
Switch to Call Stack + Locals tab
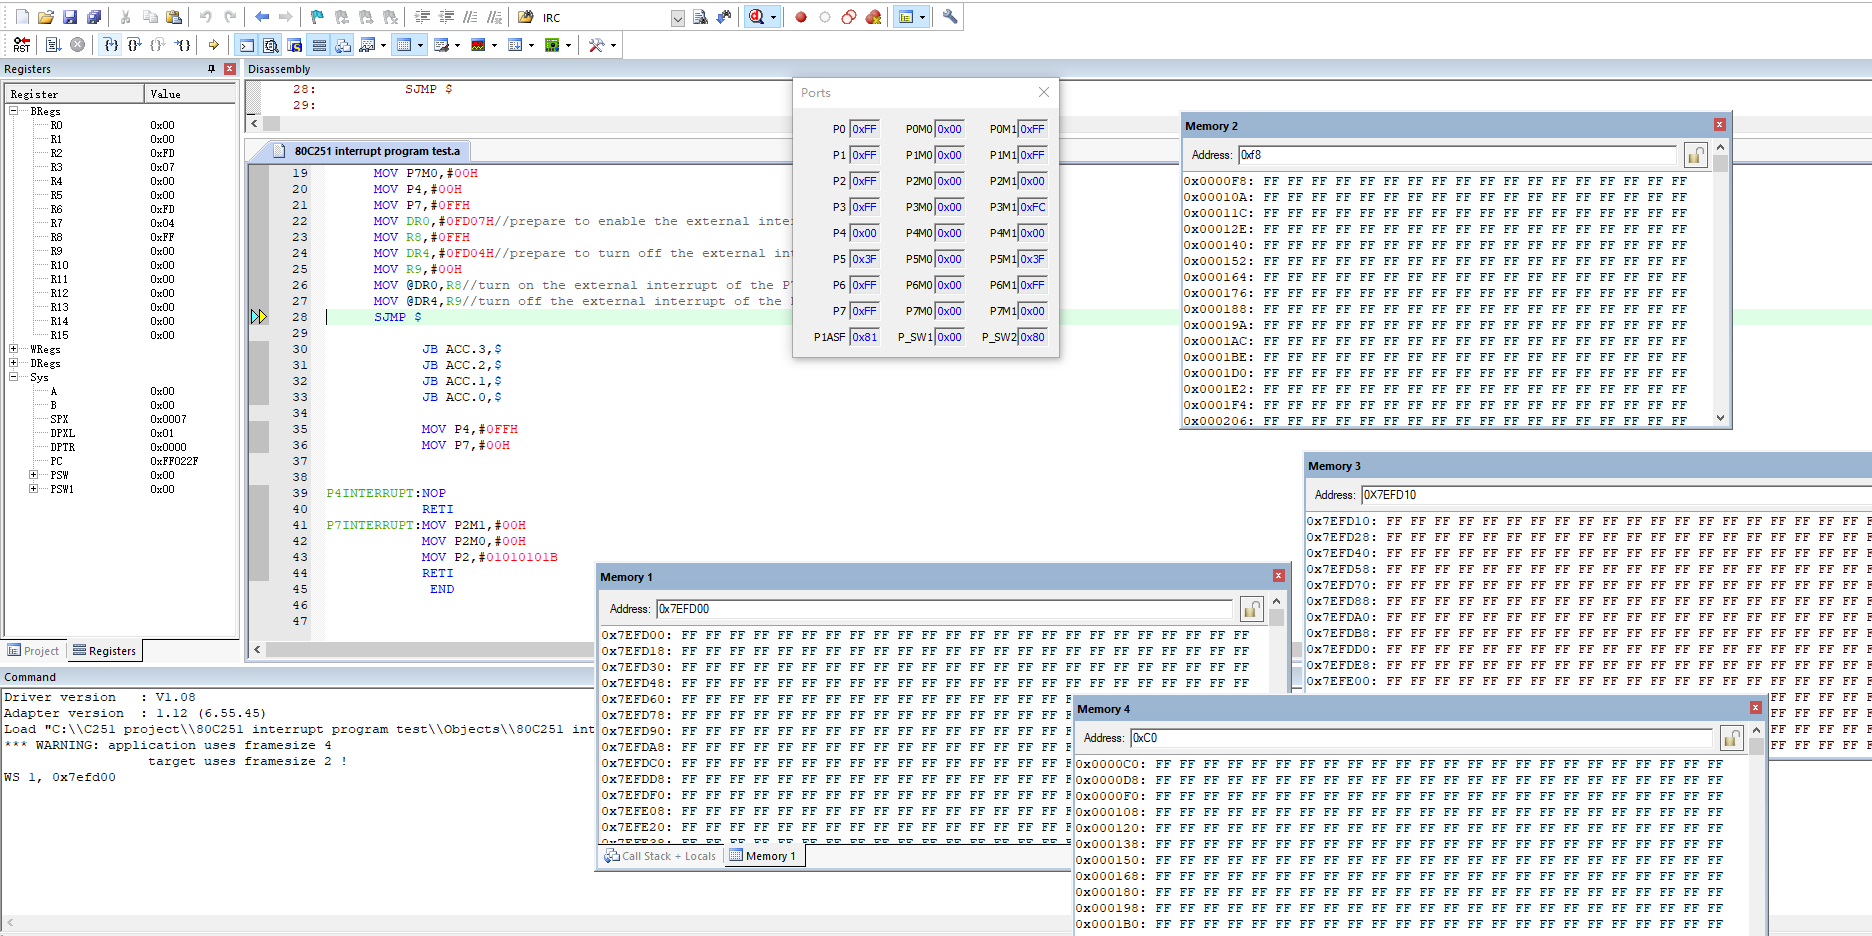[660, 856]
